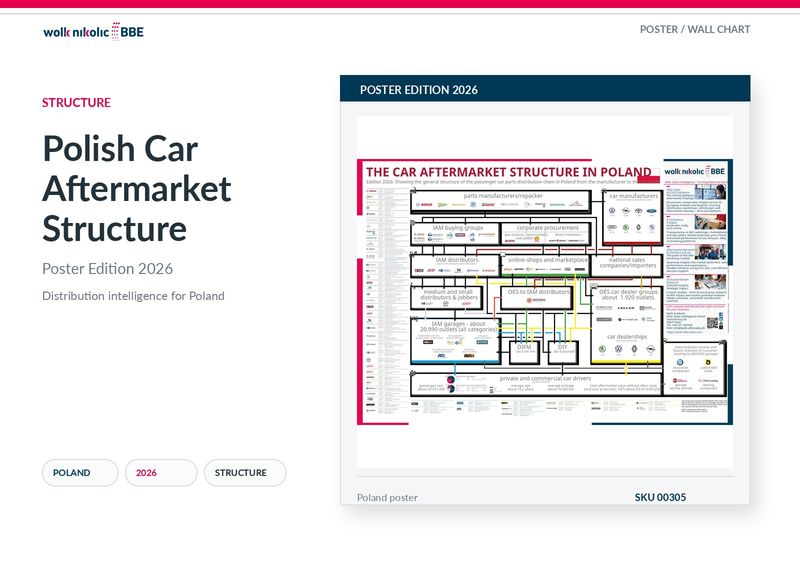Select the POLAND tag pill
Screen dimensions: 800x565
click(x=80, y=473)
